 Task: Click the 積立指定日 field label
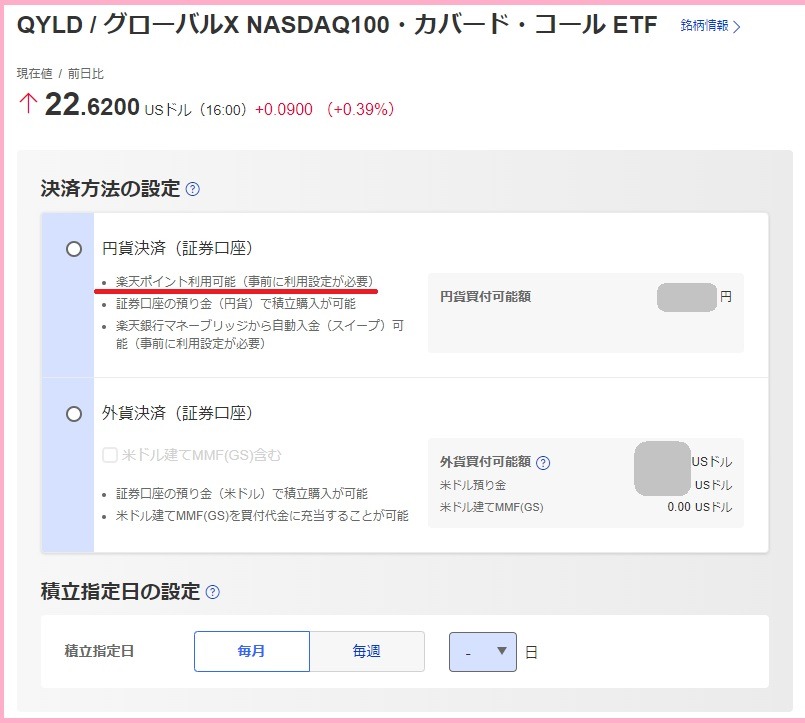coord(99,651)
